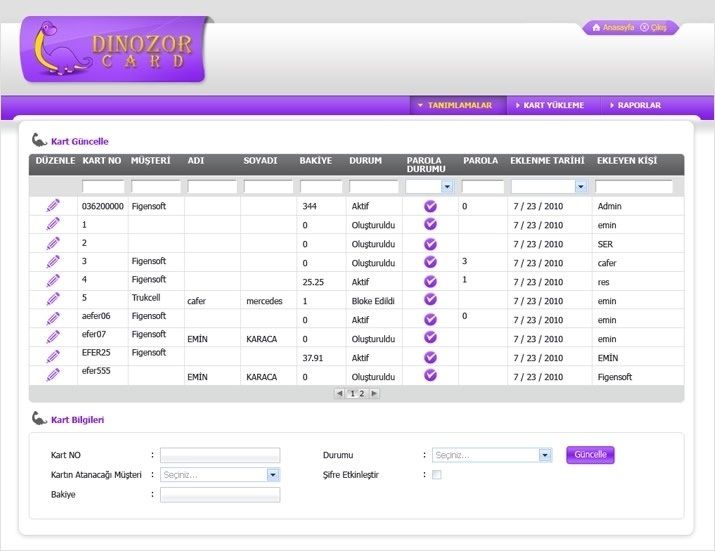
Task: Select the 'SER' added-by cell
Action: point(606,244)
